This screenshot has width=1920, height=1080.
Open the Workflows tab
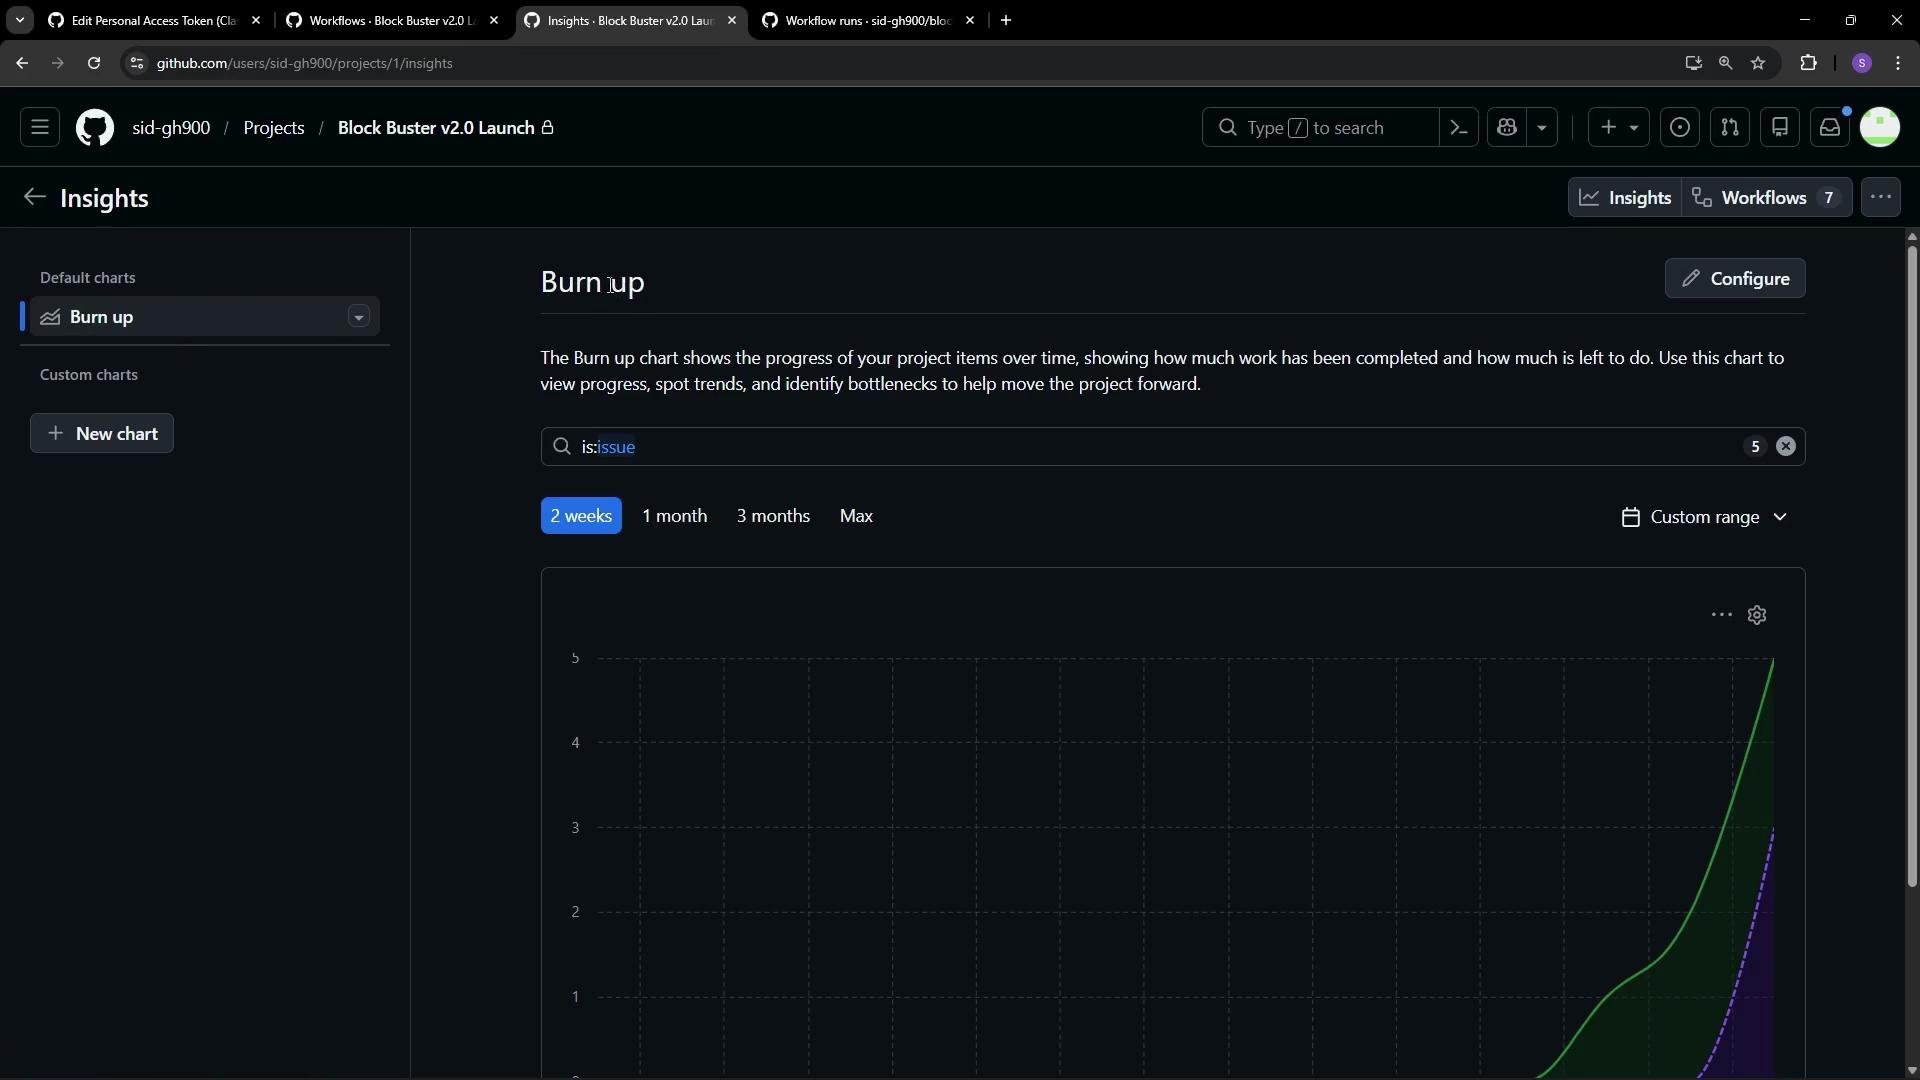[1767, 198]
